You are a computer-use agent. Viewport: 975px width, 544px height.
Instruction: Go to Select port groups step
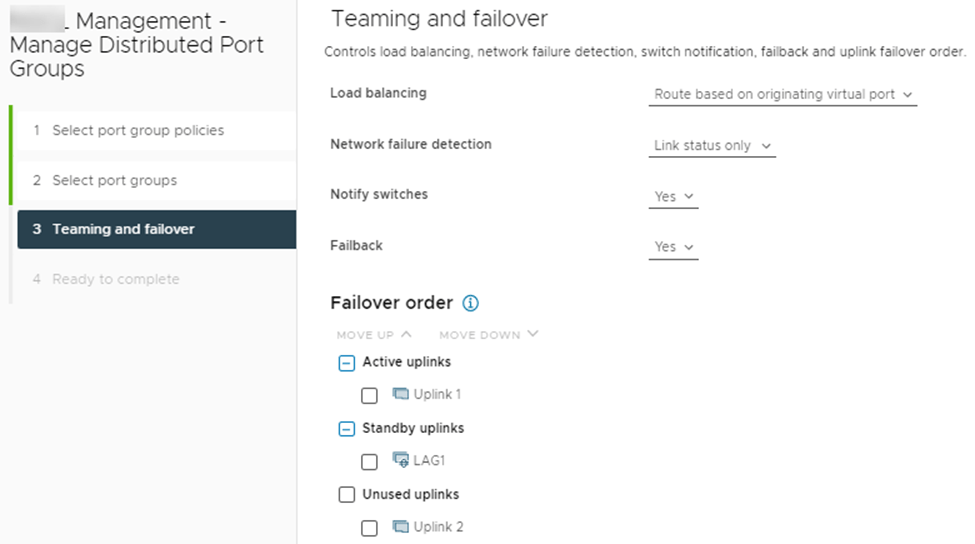tap(114, 180)
